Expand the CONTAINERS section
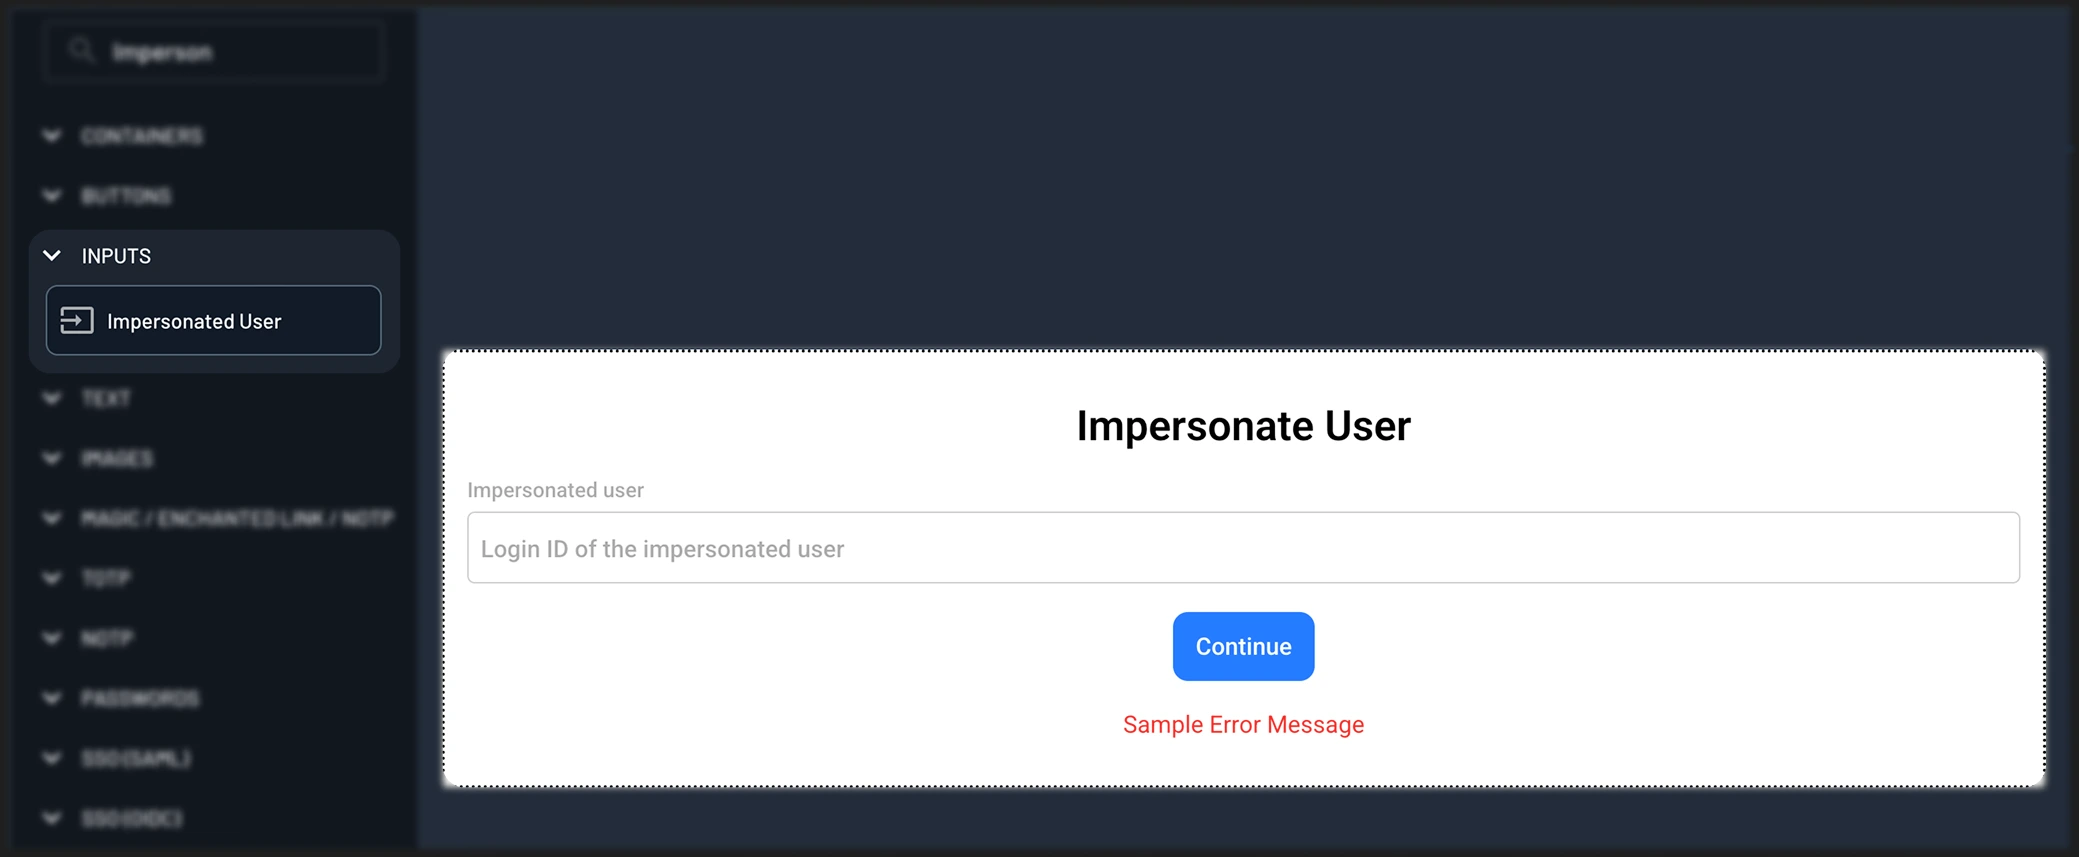The image size is (2079, 857). click(x=52, y=136)
